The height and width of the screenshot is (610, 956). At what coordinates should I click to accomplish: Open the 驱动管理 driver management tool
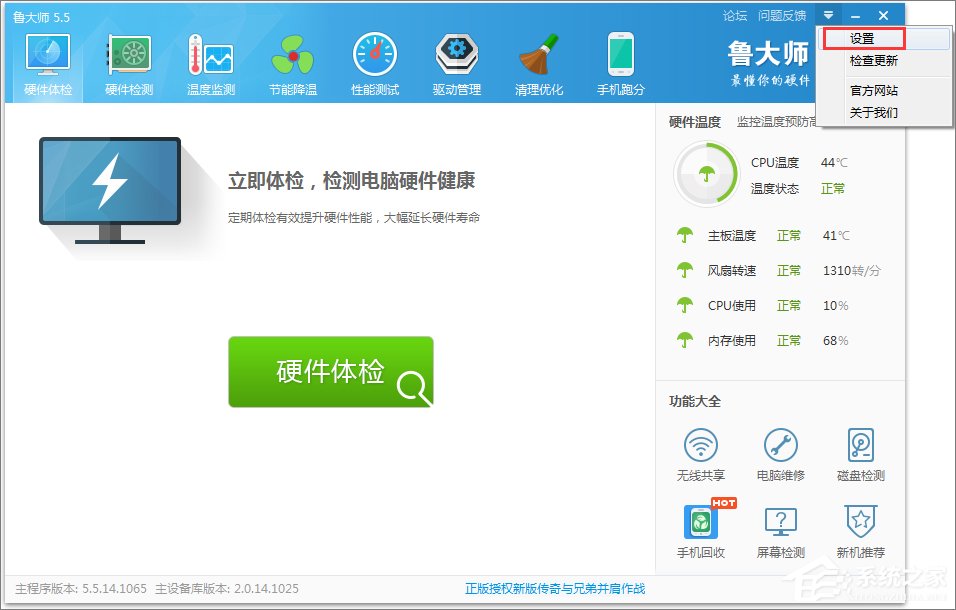[456, 60]
